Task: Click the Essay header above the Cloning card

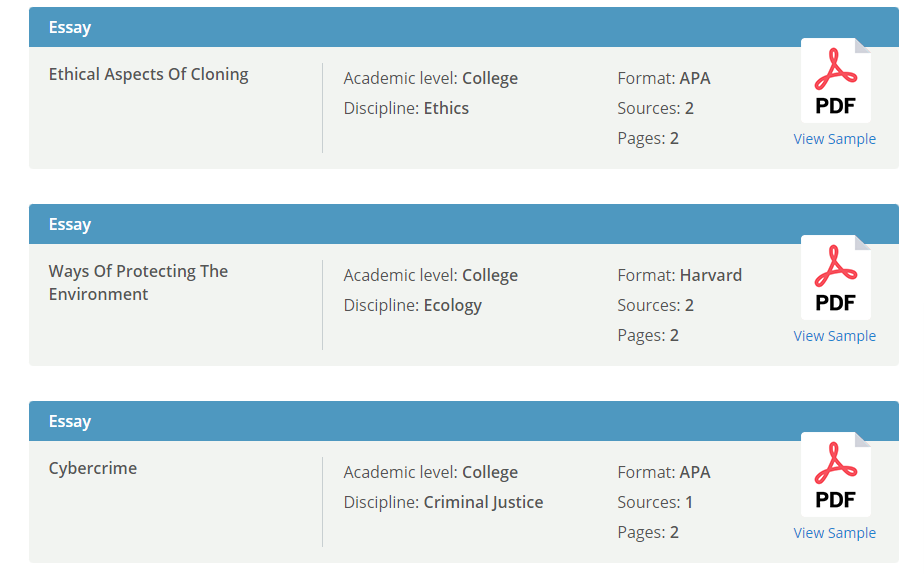Action: [70, 27]
